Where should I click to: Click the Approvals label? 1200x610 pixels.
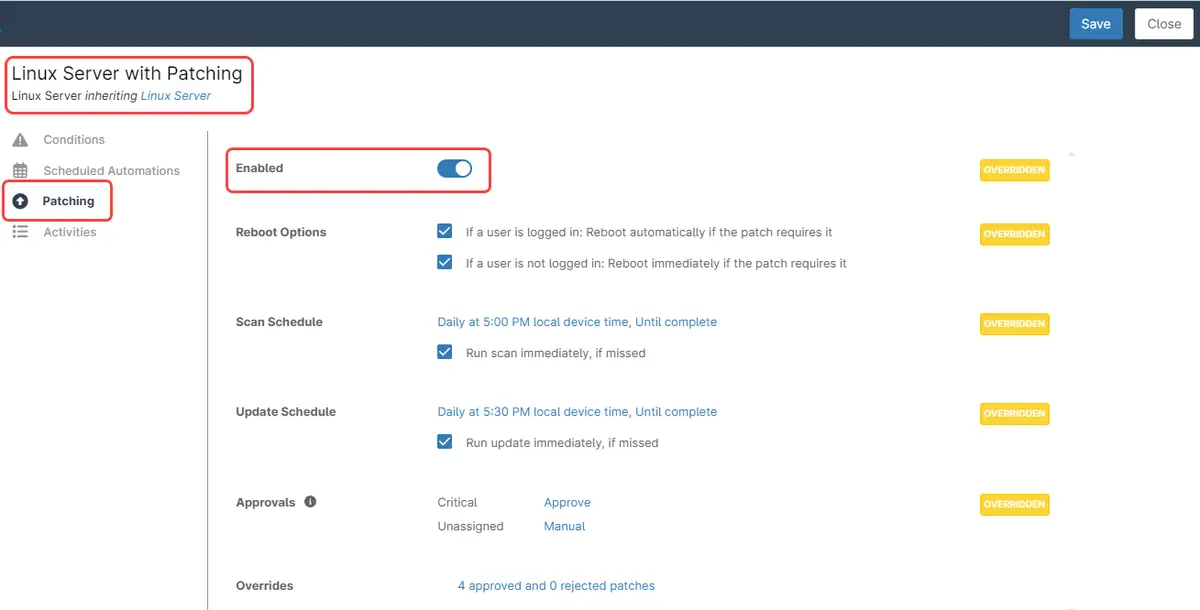tap(266, 503)
